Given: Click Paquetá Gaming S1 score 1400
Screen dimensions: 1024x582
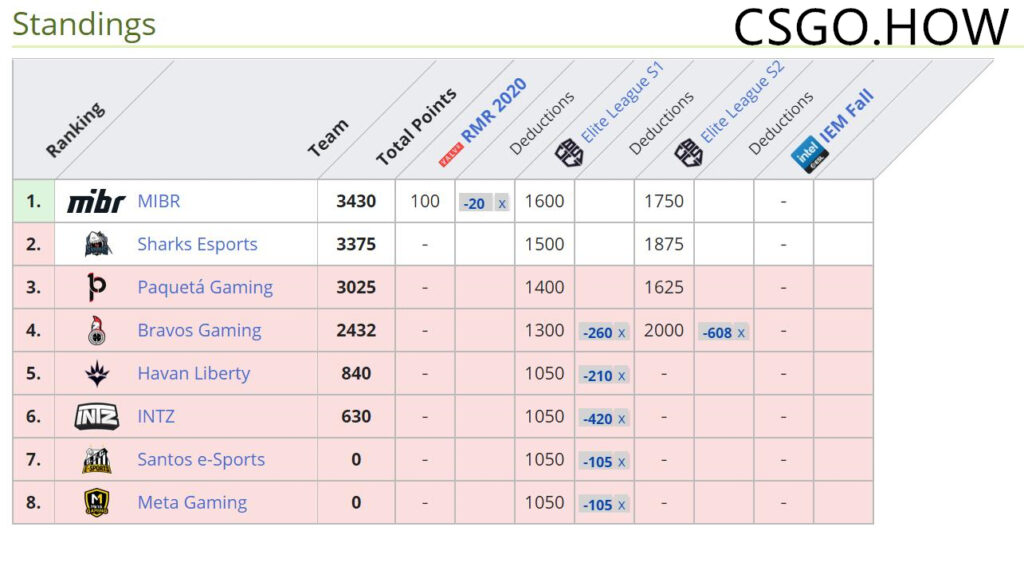Looking at the screenshot, I should (x=545, y=287).
